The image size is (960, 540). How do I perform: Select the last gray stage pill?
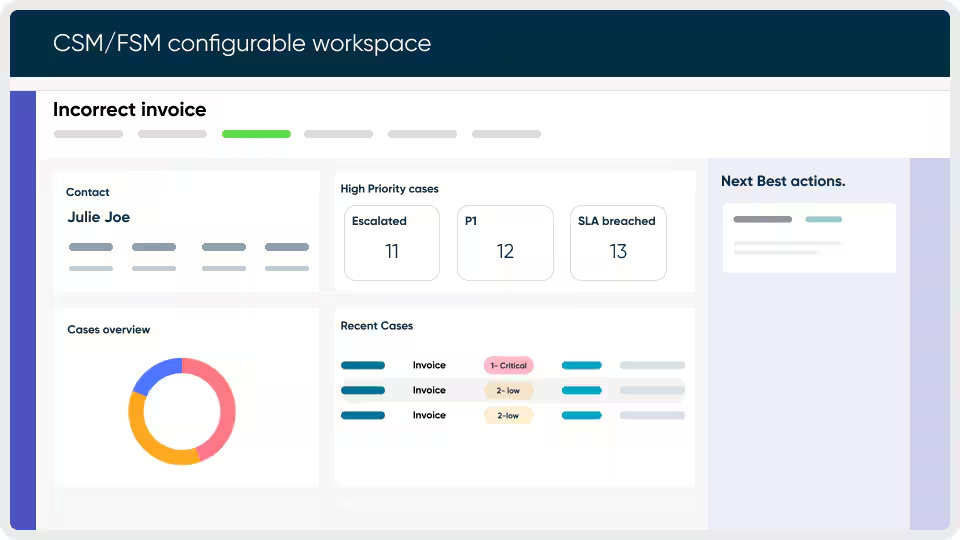pyautogui.click(x=506, y=134)
